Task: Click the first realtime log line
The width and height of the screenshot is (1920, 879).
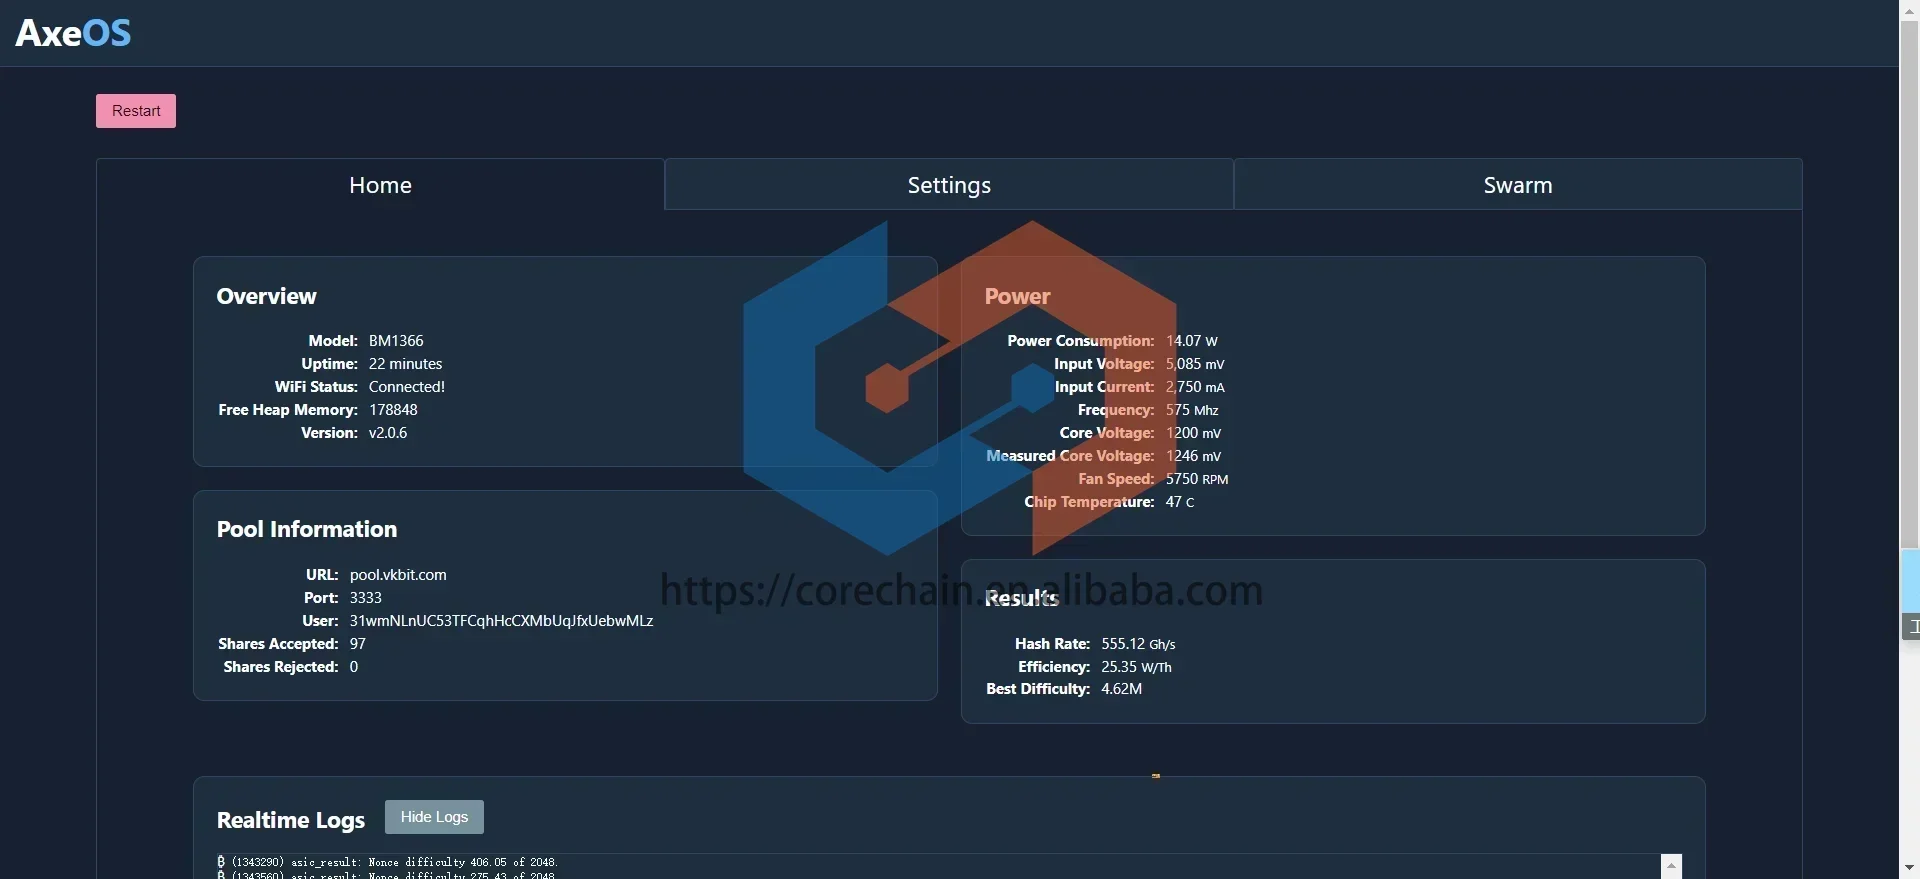Action: click(x=387, y=862)
